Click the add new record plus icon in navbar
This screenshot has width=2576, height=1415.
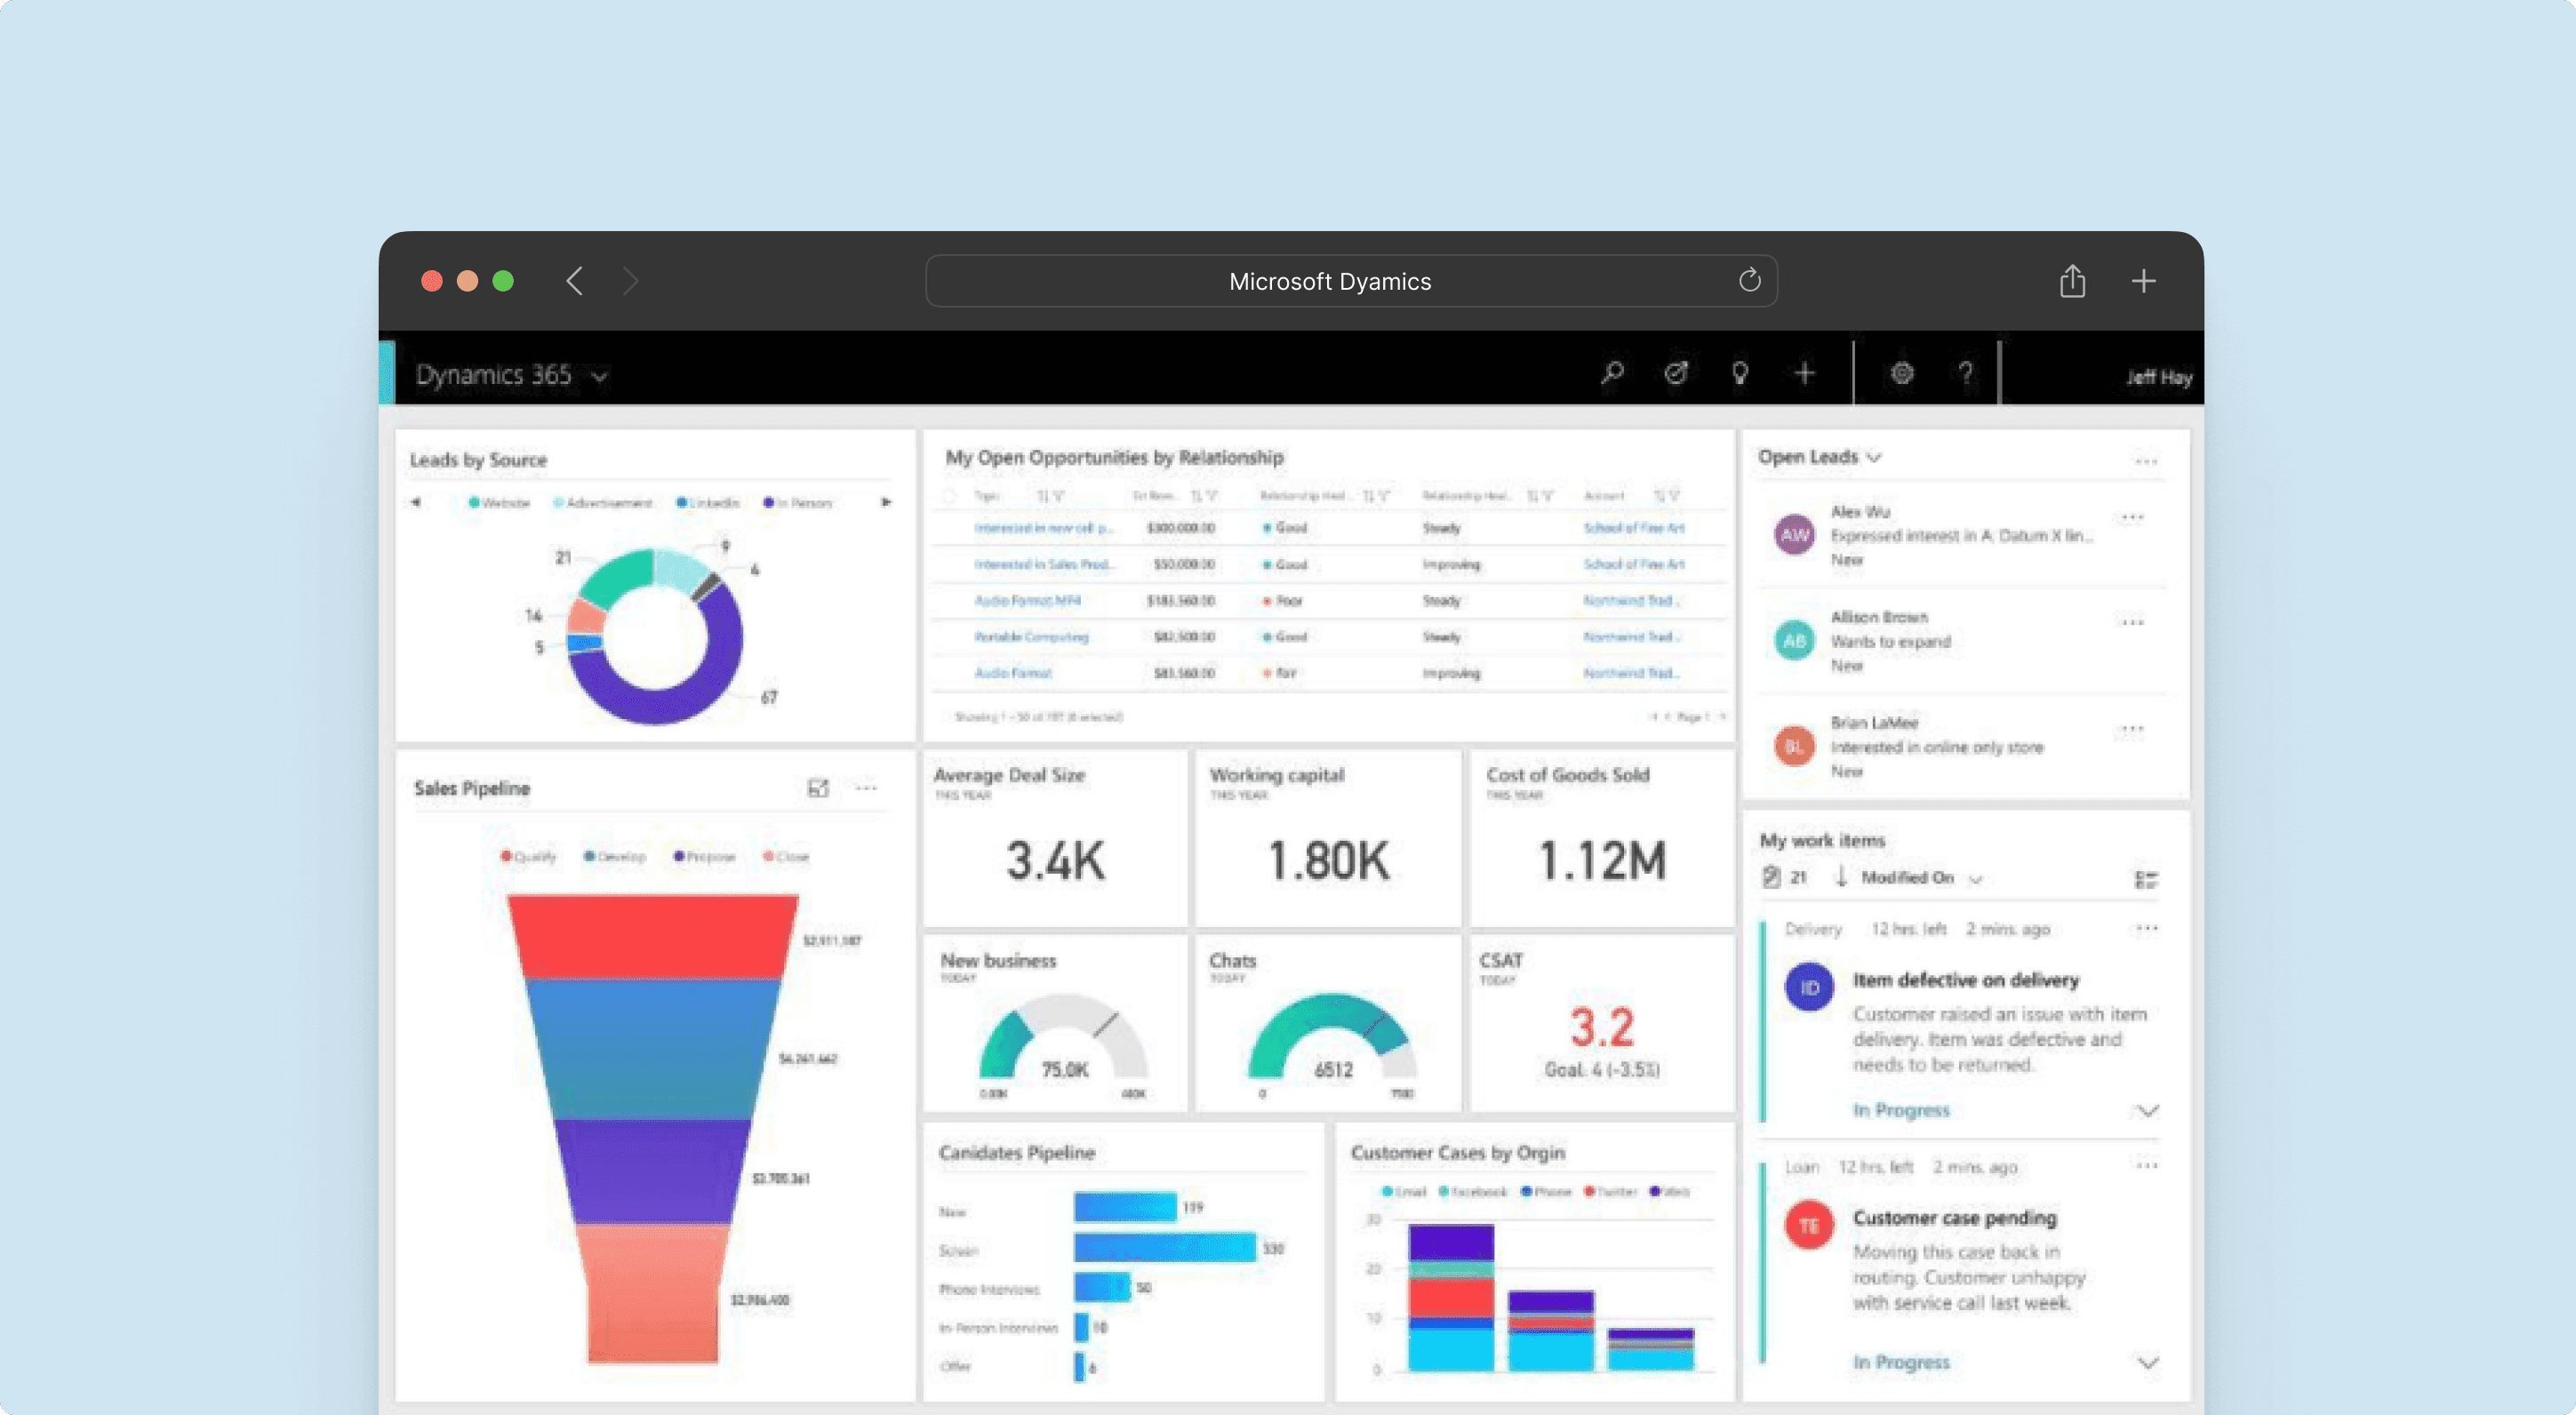tap(1803, 373)
